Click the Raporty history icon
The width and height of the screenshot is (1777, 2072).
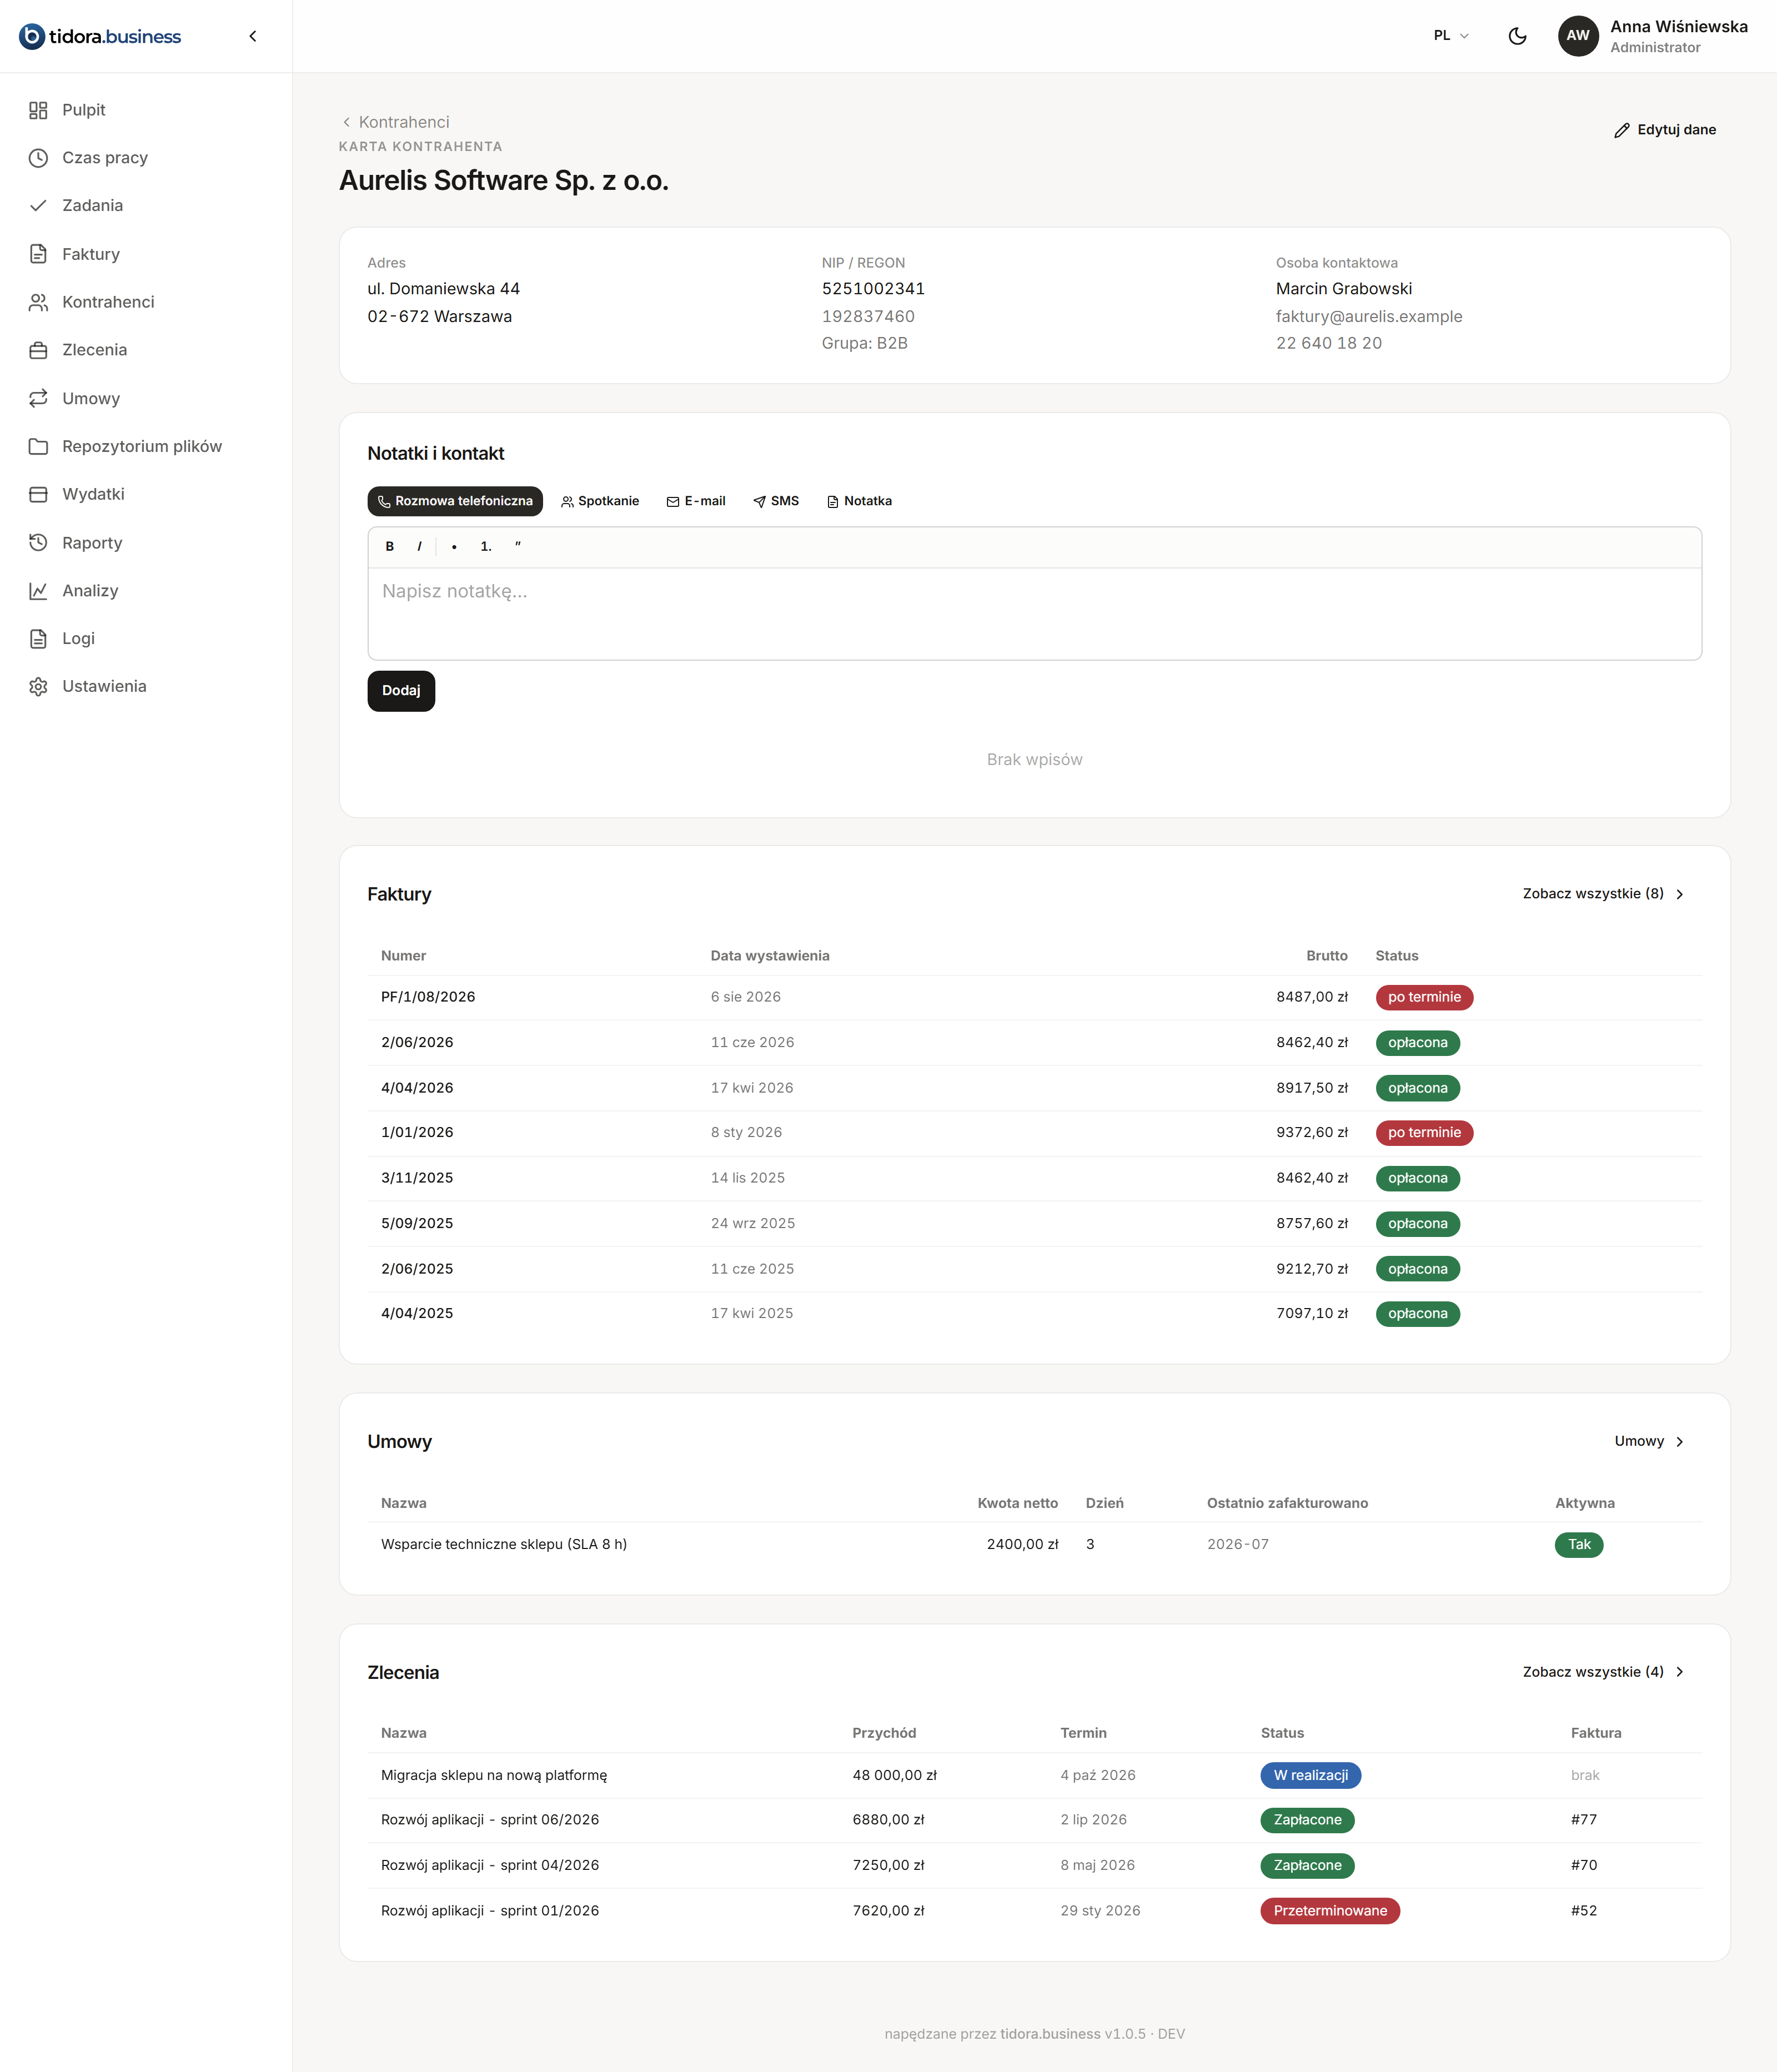(38, 543)
